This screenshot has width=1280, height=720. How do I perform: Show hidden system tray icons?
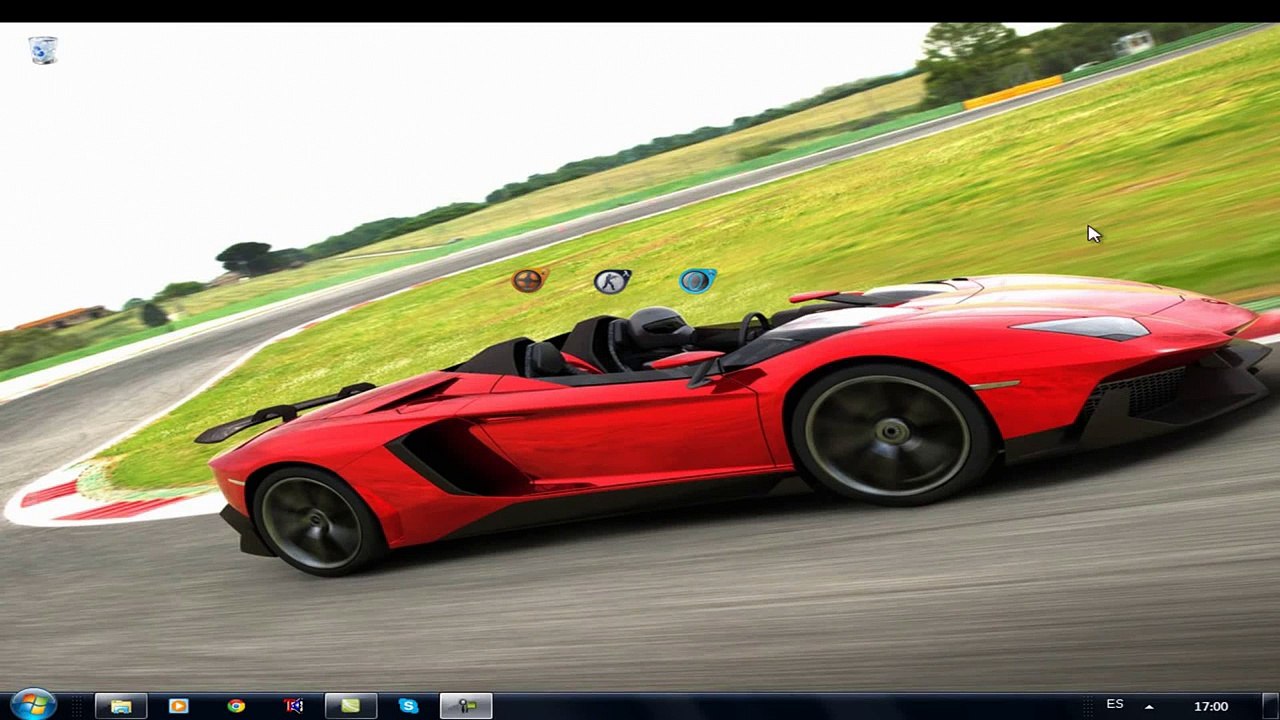coord(1149,706)
